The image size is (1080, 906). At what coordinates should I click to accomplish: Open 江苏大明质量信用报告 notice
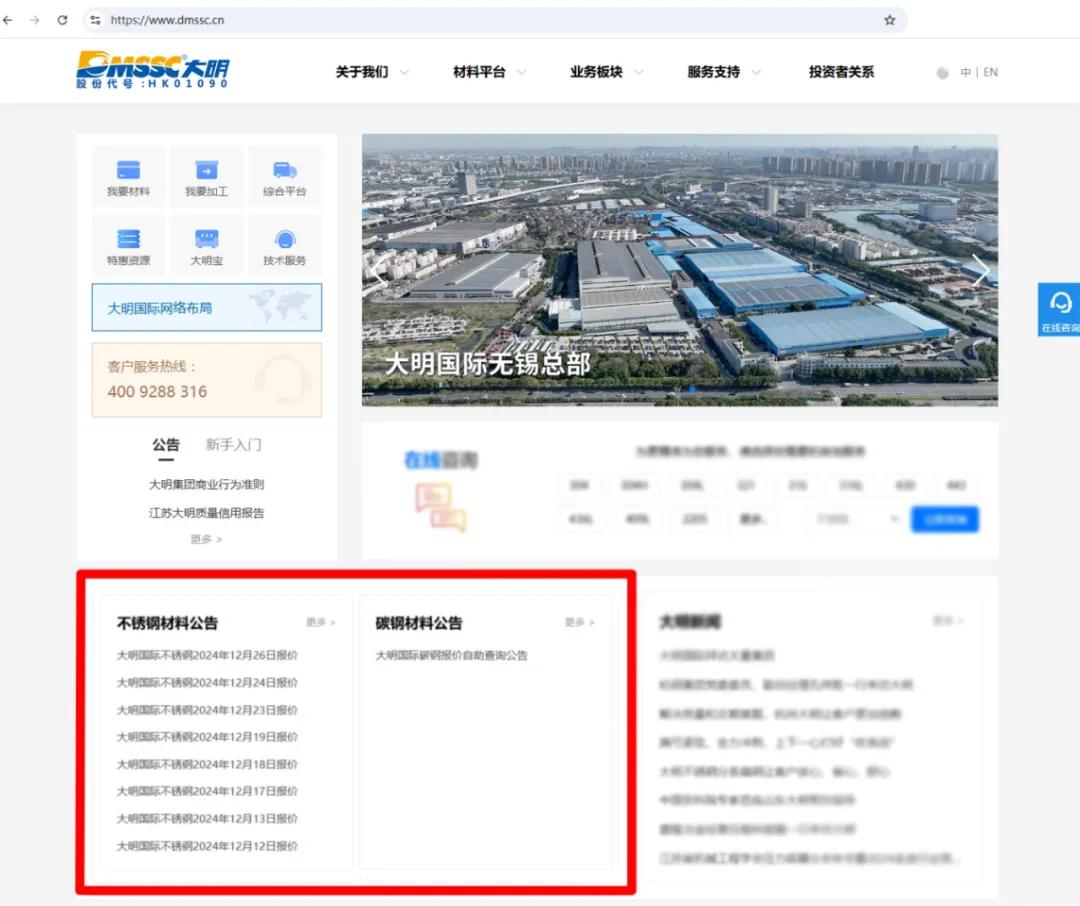click(207, 513)
